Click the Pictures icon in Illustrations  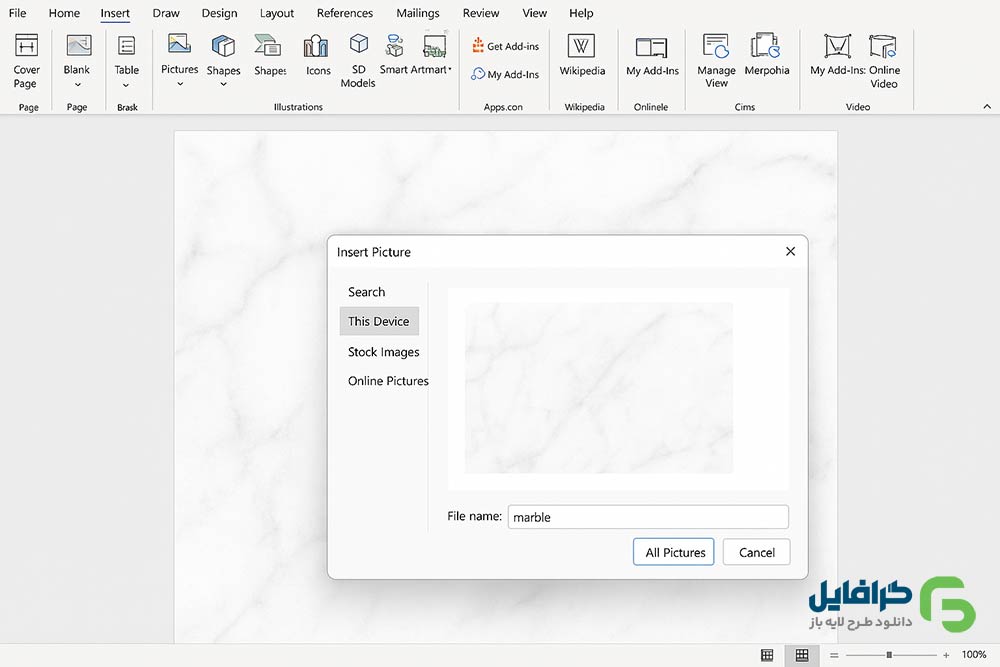point(179,45)
